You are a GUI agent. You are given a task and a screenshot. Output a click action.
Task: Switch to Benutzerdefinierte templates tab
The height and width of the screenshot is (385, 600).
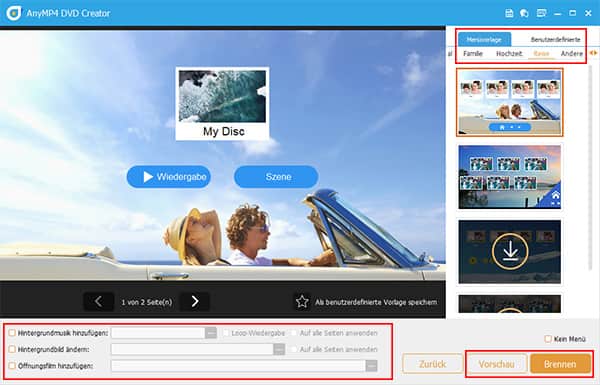[x=555, y=39]
